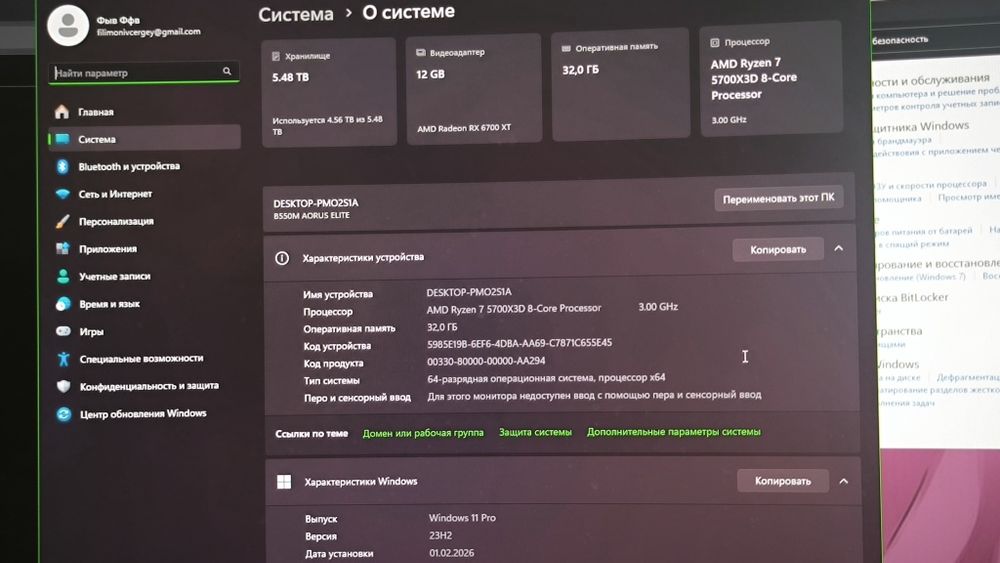The image size is (1000, 563).
Task: Click the Оперативная память card icon
Action: pyautogui.click(x=566, y=48)
